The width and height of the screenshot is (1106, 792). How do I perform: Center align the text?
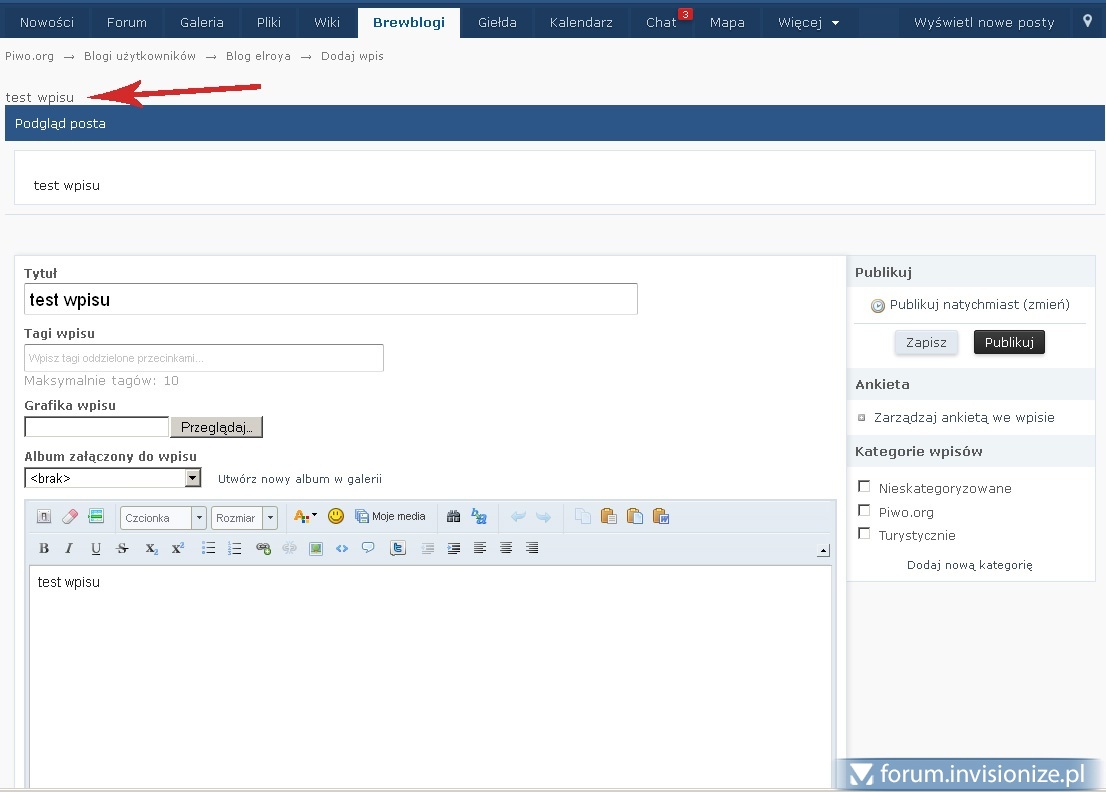click(x=506, y=548)
